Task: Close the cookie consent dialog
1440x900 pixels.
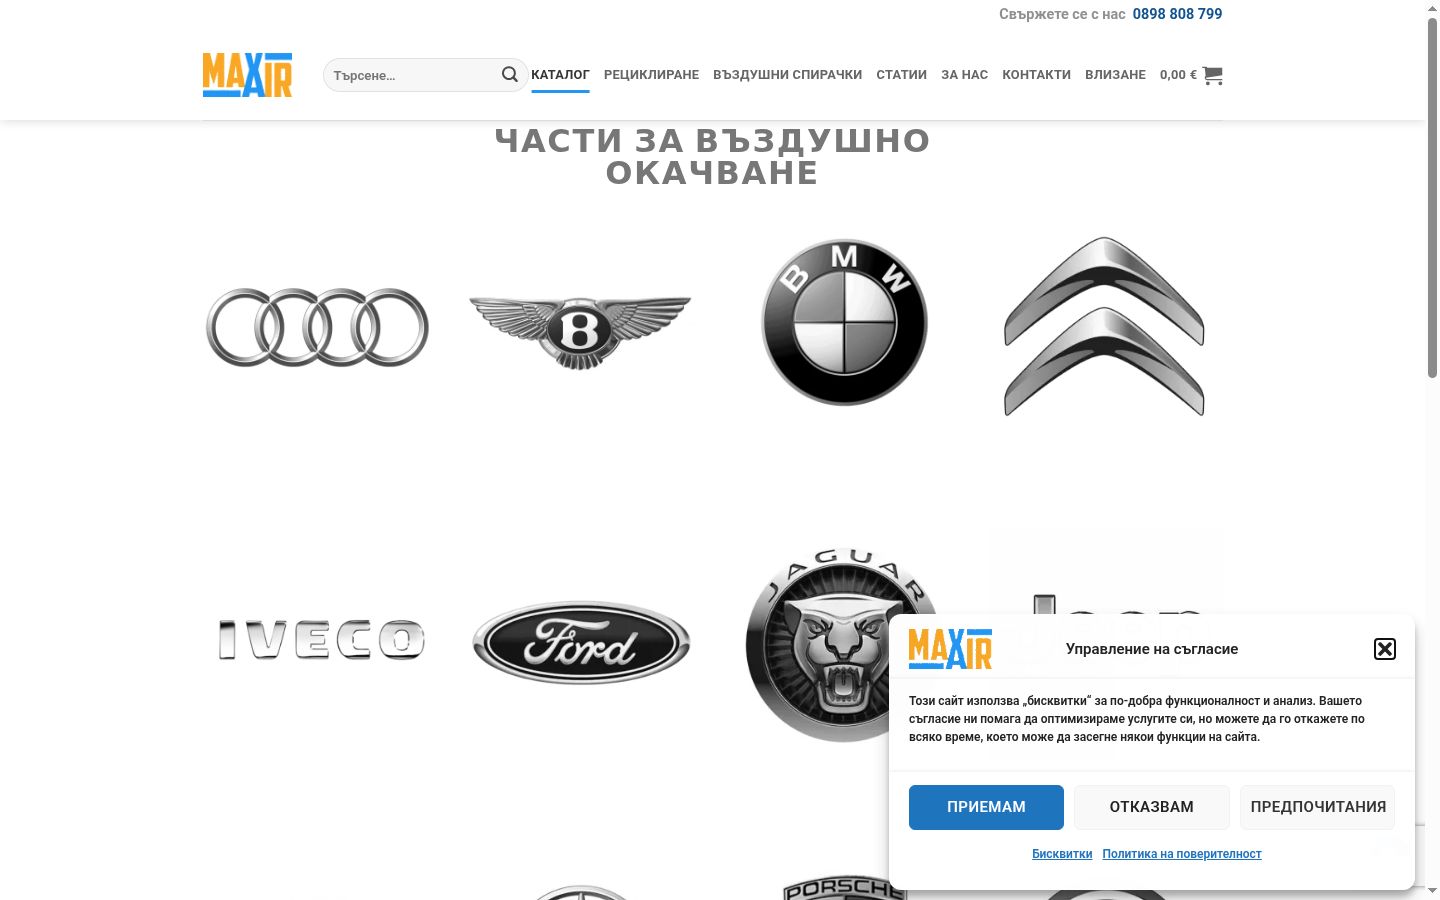Action: tap(1385, 649)
